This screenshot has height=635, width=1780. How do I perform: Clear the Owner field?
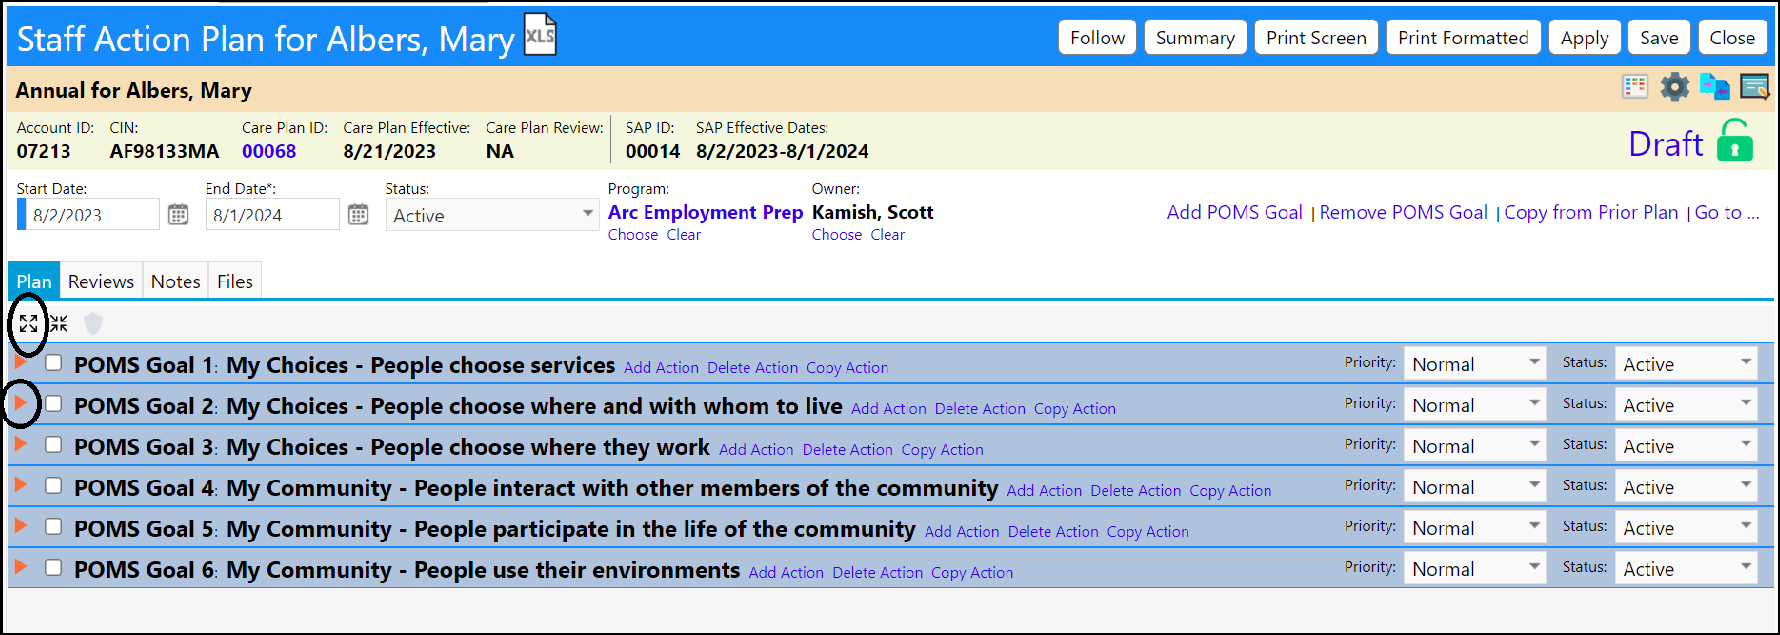(887, 234)
